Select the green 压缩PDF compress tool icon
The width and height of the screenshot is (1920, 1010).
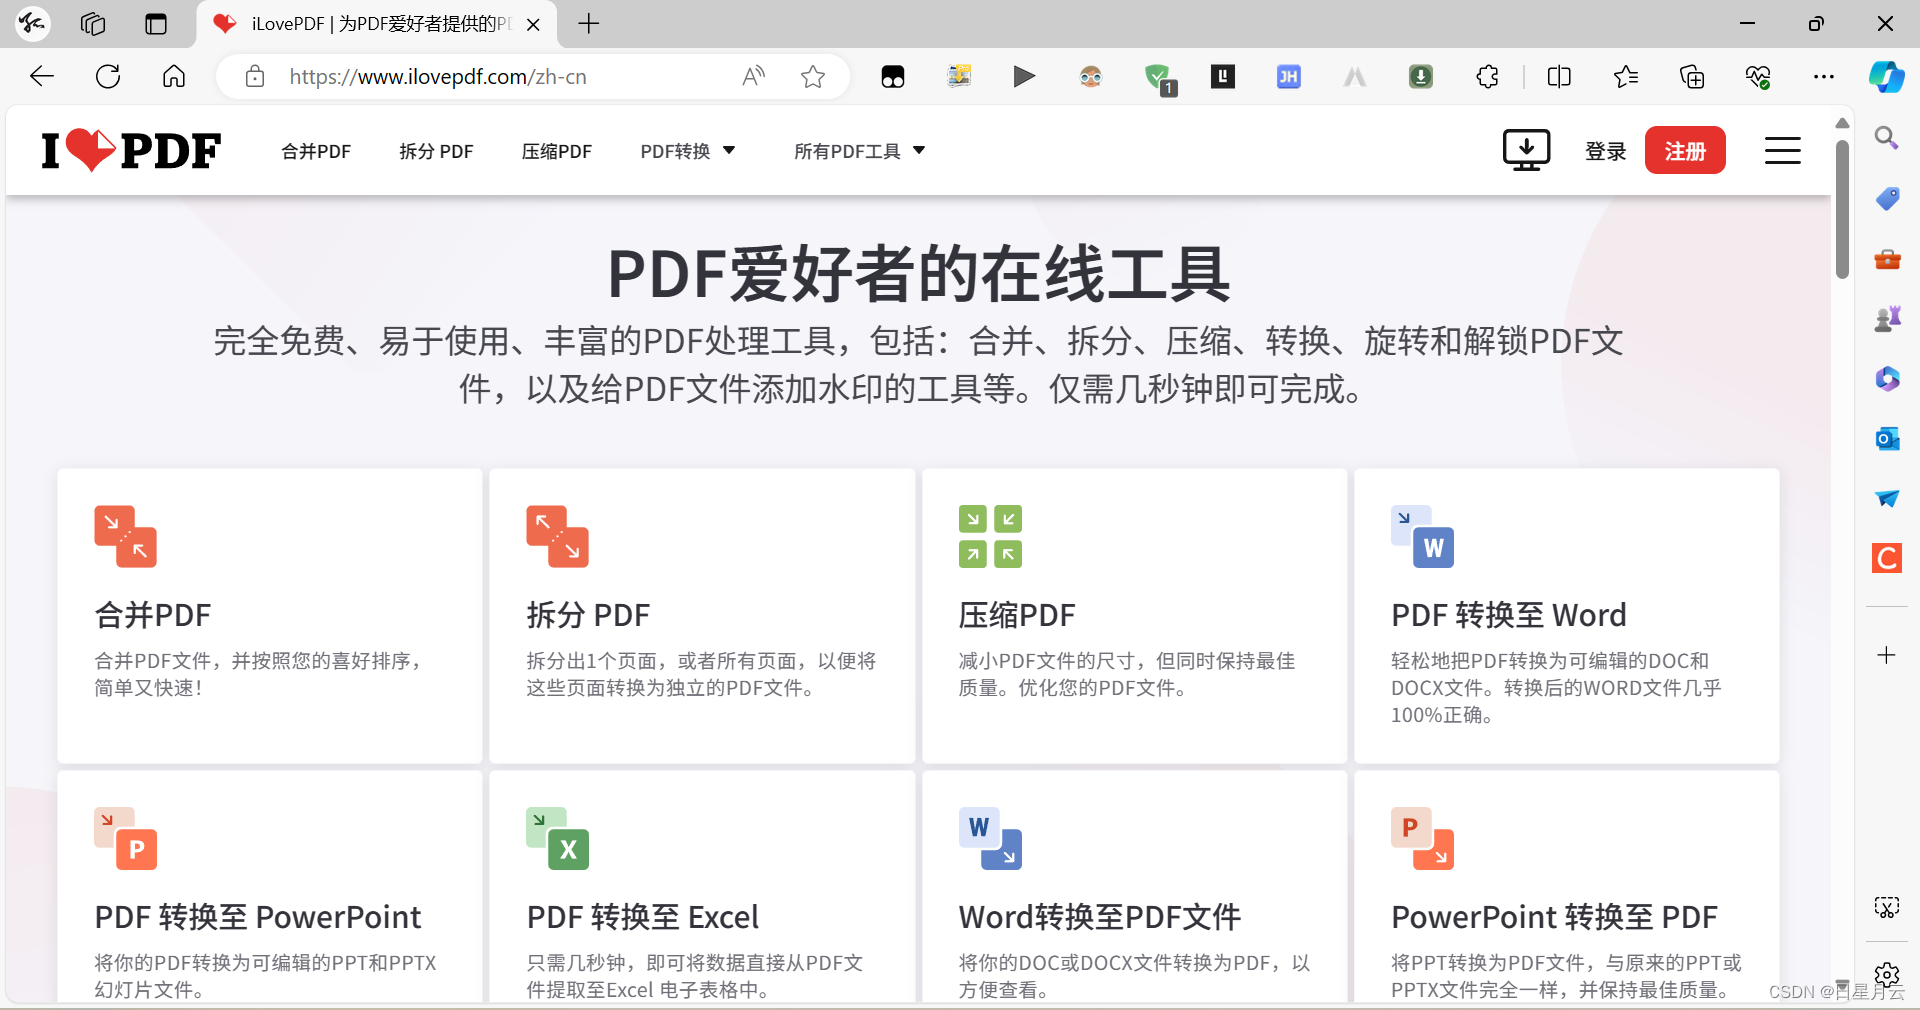click(990, 536)
